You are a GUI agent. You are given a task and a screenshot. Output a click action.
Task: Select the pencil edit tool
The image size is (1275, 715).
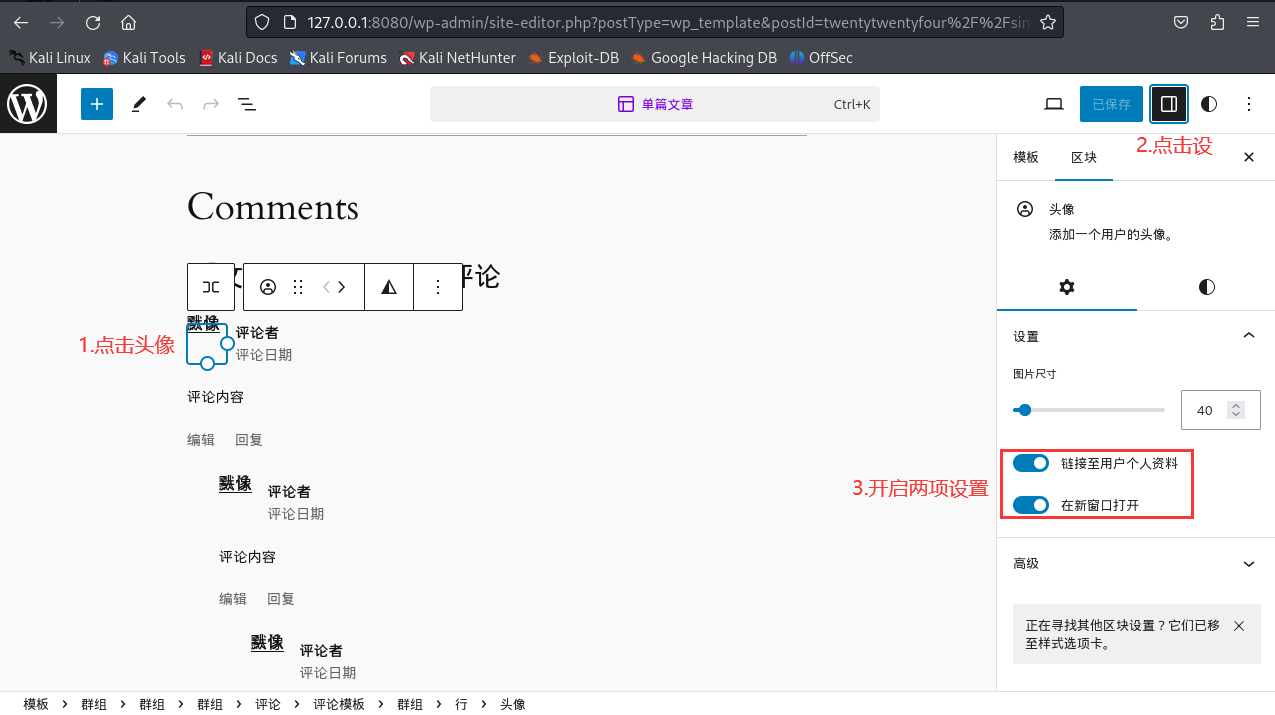tap(139, 104)
